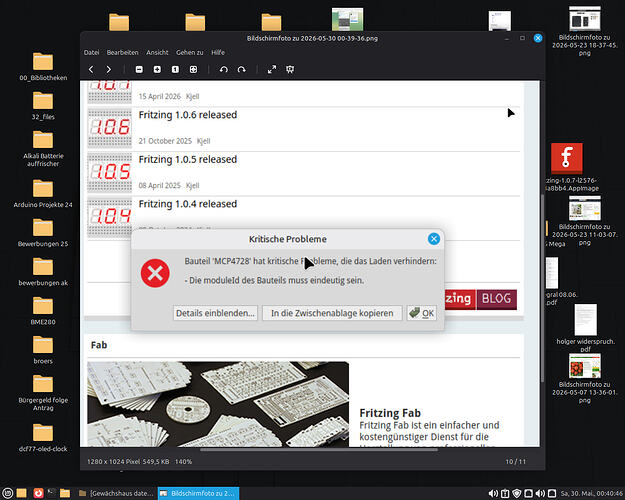Select the Bewerbungen 25 folder
625x500 pixels.
(43, 232)
